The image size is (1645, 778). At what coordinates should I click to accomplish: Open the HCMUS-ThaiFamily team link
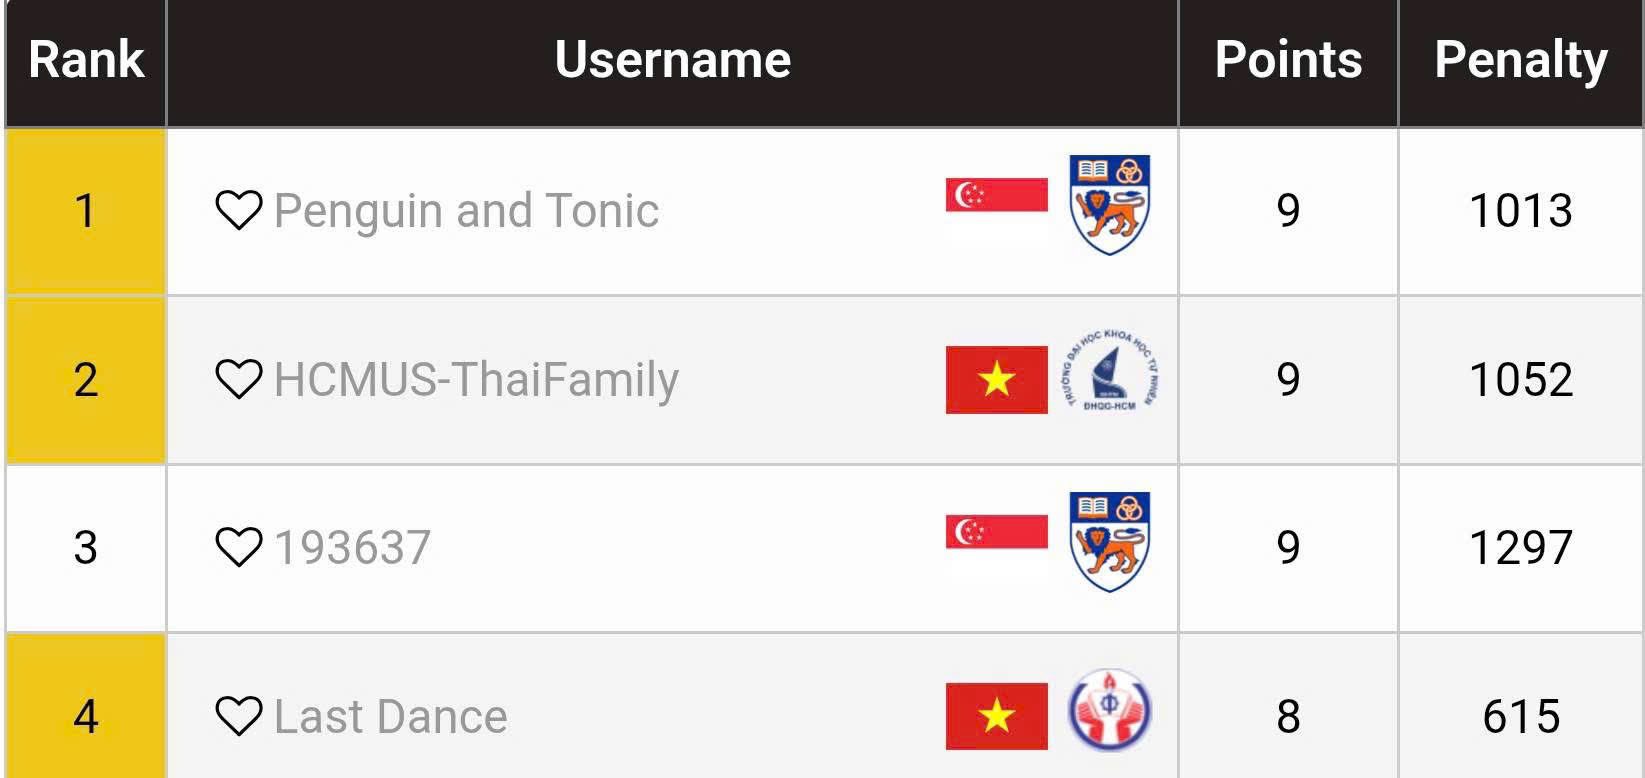(x=476, y=380)
